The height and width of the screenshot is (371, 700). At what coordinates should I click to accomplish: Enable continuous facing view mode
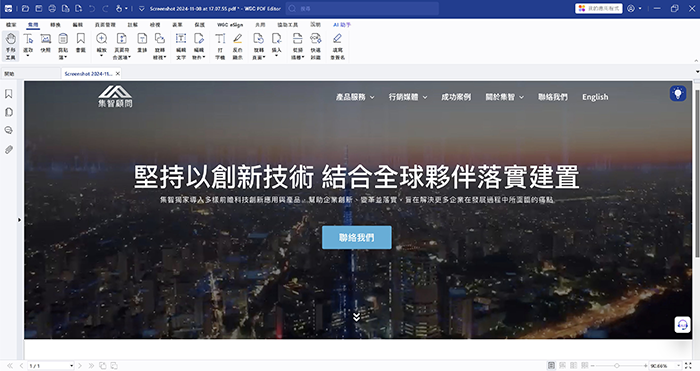point(584,366)
